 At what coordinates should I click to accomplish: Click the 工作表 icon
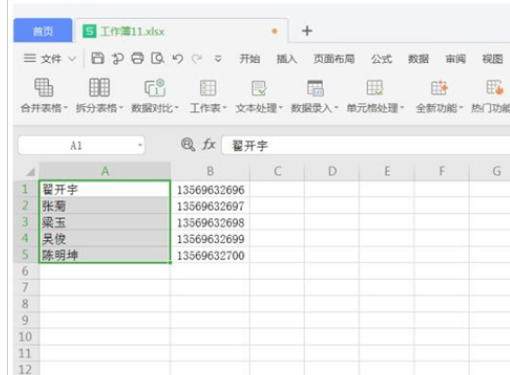(x=208, y=88)
